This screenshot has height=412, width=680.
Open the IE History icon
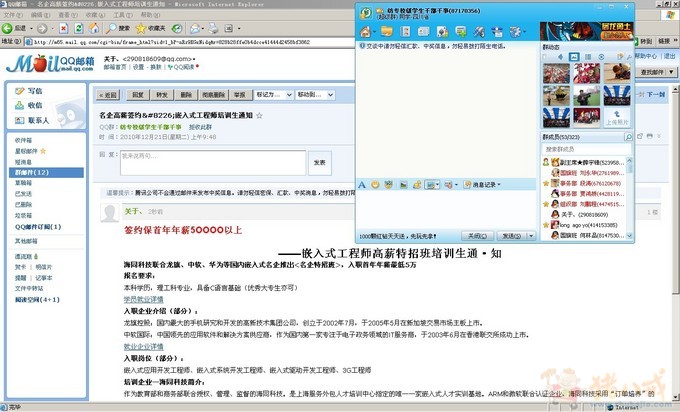pos(177,29)
